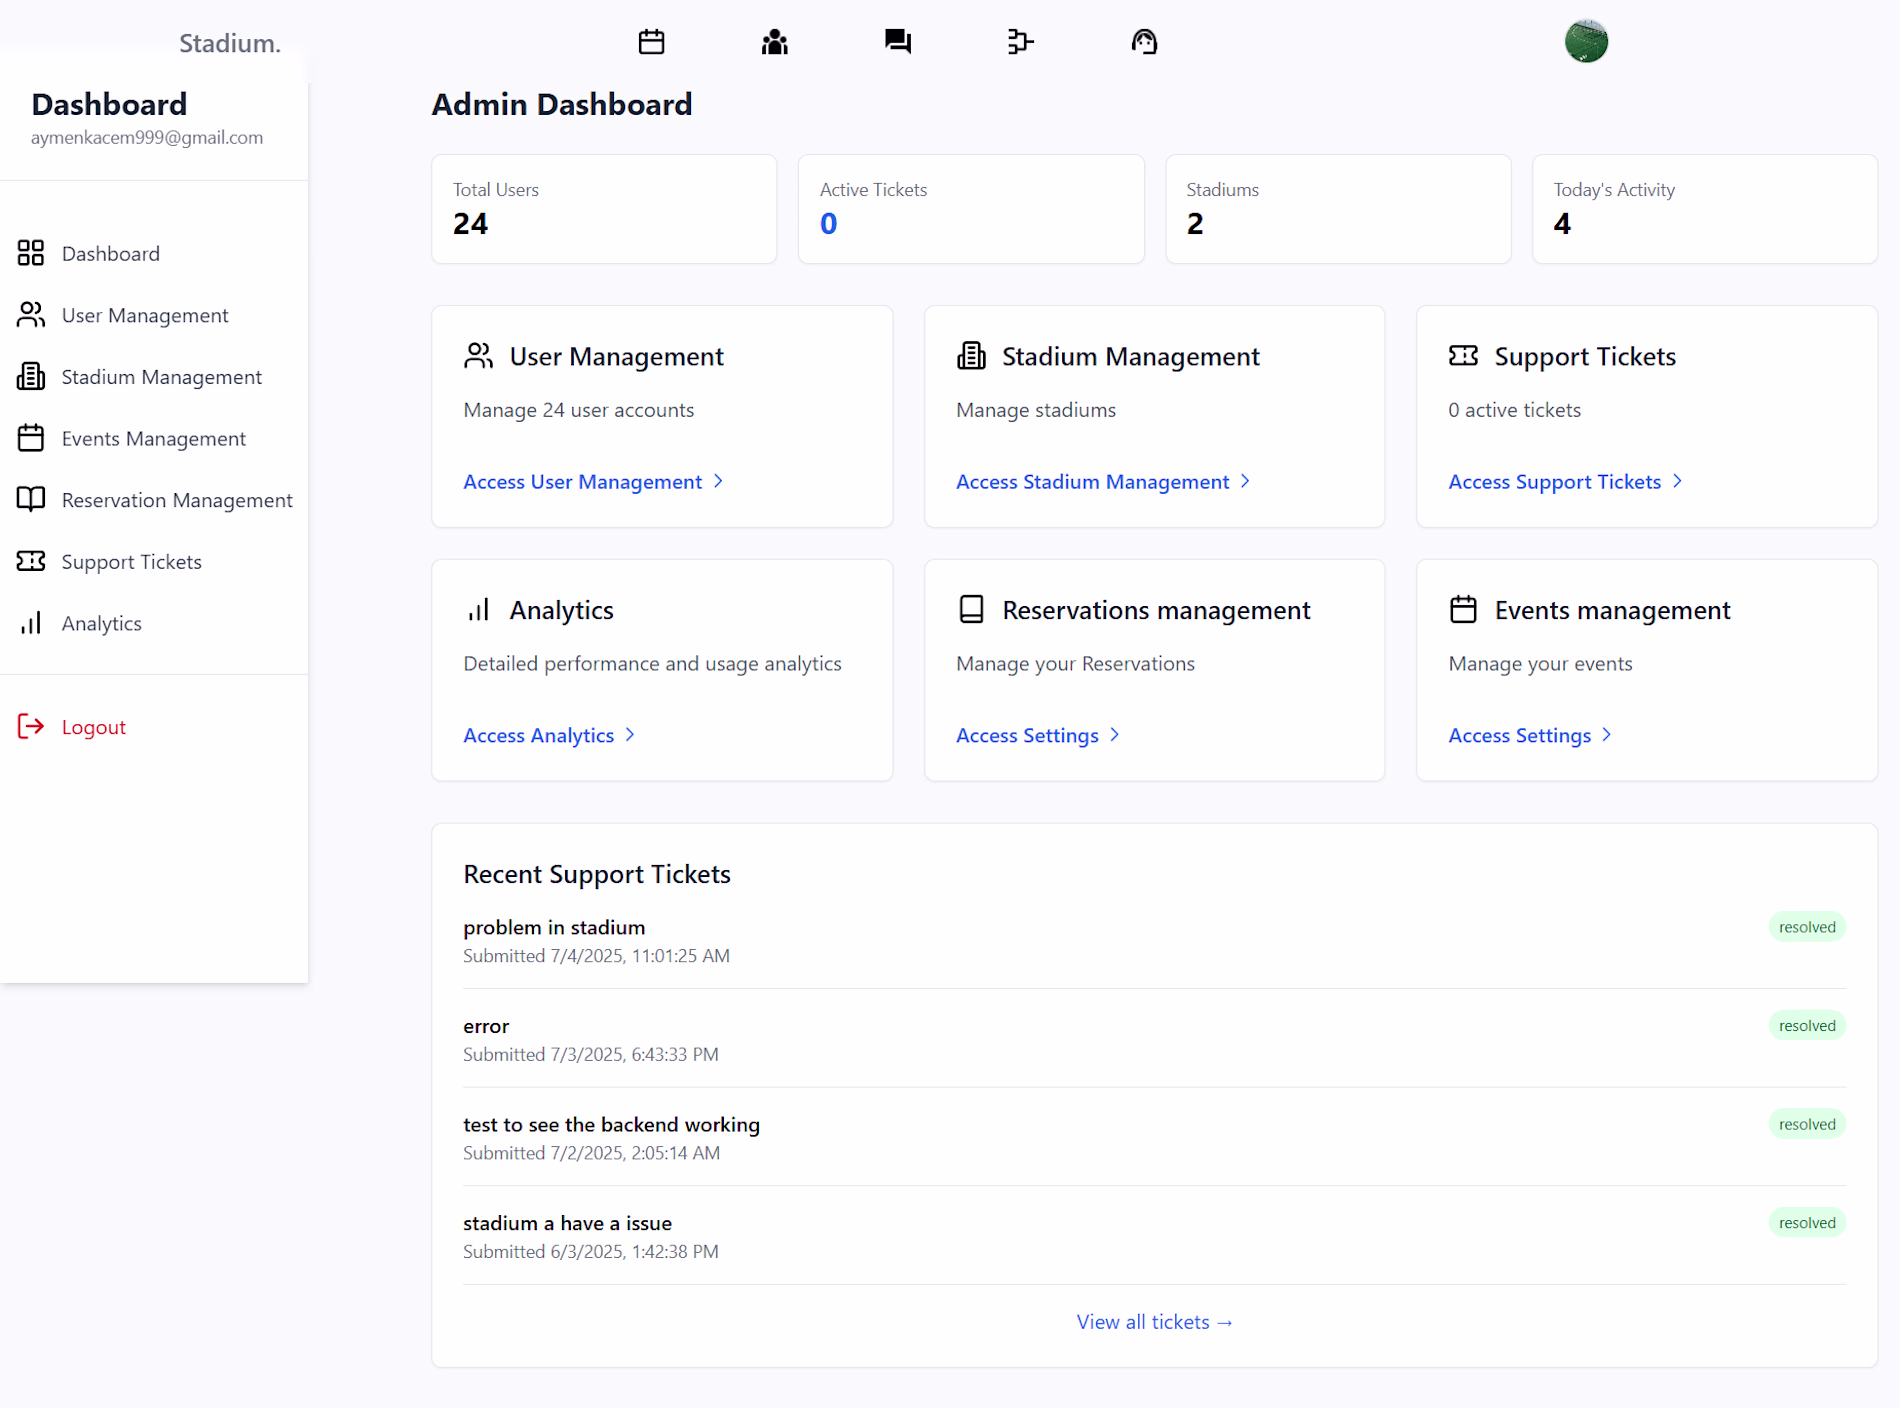Click the Access User Management link
Viewport: 1900px width, 1408px height.
[x=583, y=482]
